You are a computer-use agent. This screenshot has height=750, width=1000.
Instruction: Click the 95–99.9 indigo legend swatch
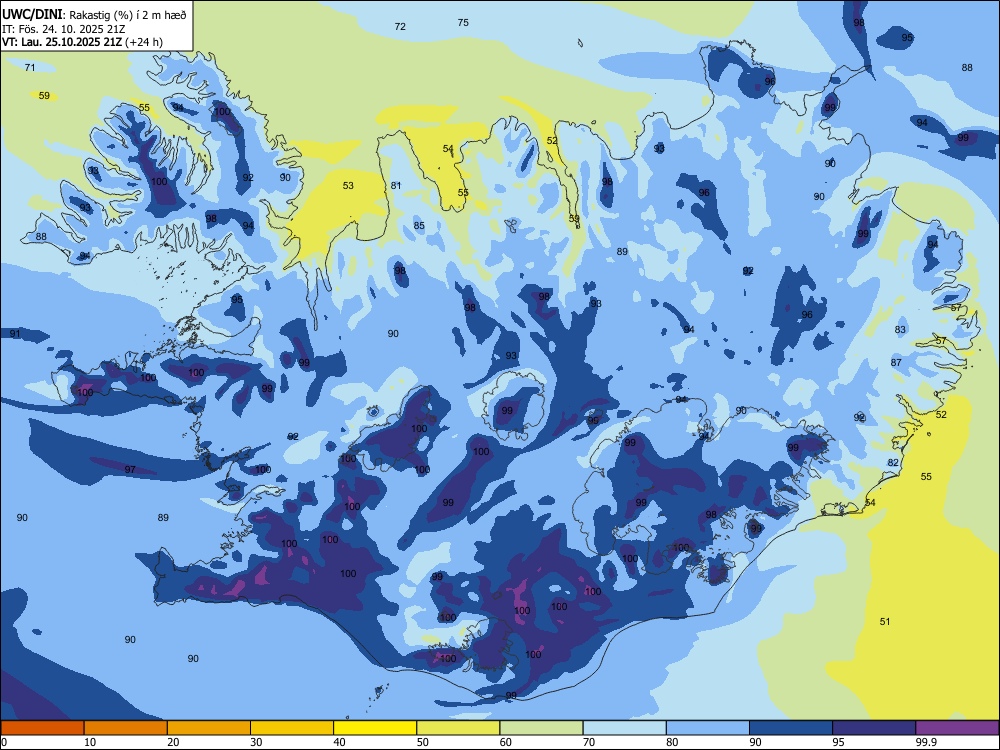[874, 728]
